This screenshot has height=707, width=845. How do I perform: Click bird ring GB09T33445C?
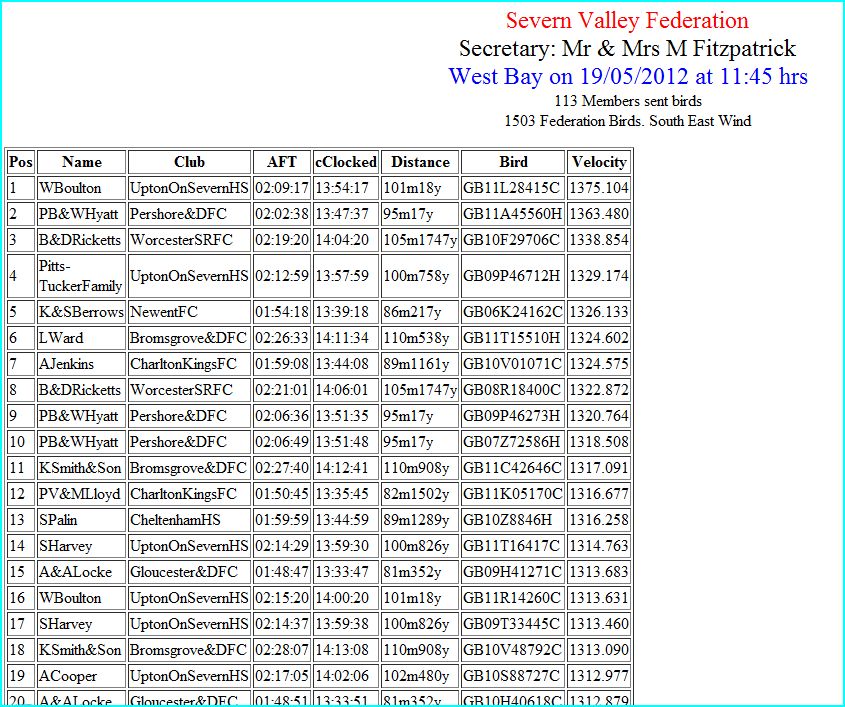(x=513, y=623)
